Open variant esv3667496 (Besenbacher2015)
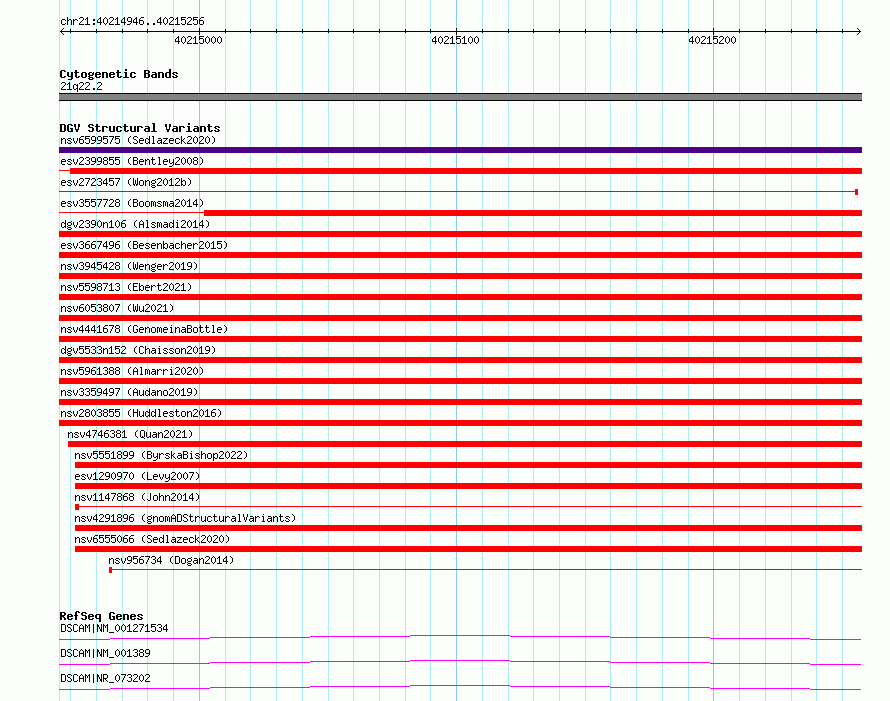This screenshot has width=890, height=701. 144,245
